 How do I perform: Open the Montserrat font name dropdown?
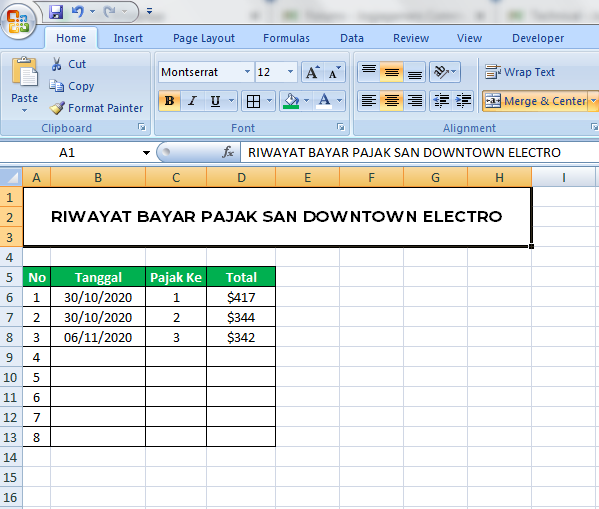pyautogui.click(x=248, y=72)
